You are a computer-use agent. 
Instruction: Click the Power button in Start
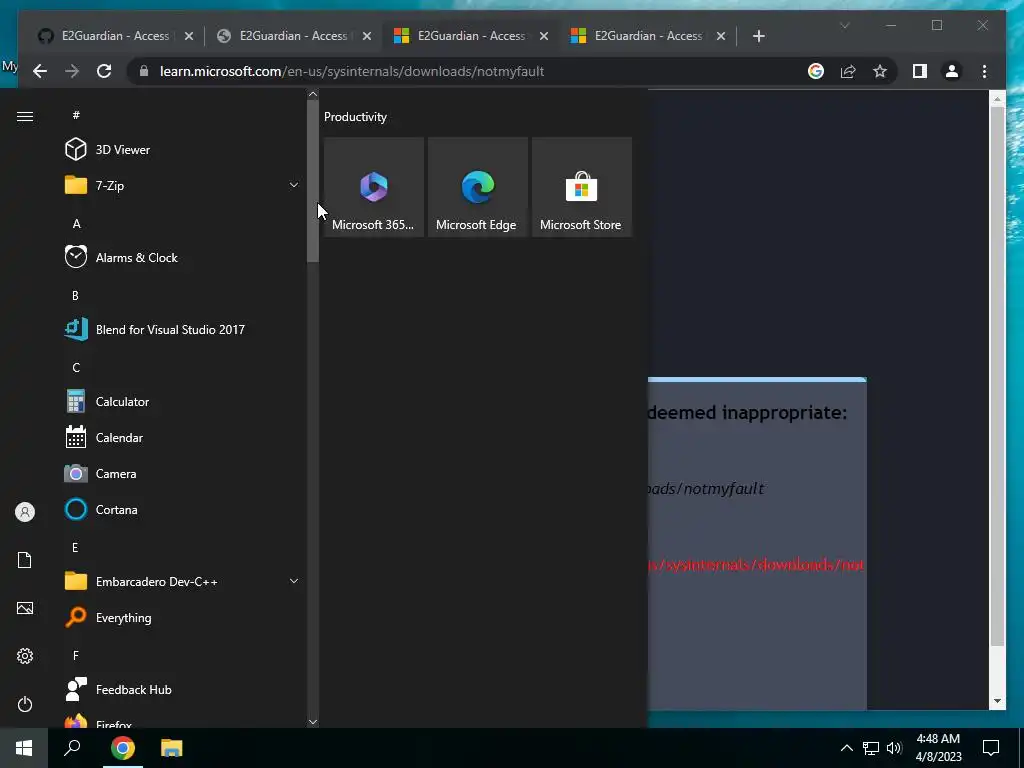pos(25,704)
